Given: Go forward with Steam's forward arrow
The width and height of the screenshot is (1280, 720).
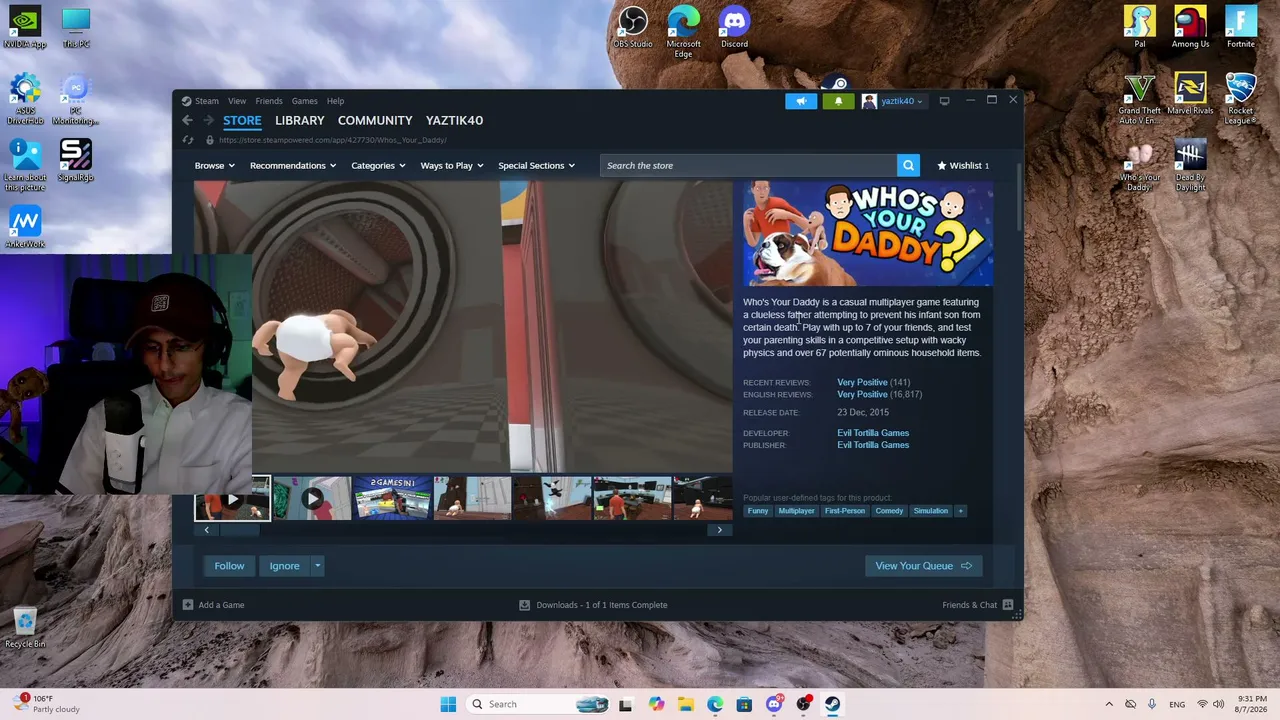Looking at the screenshot, I should 208,120.
